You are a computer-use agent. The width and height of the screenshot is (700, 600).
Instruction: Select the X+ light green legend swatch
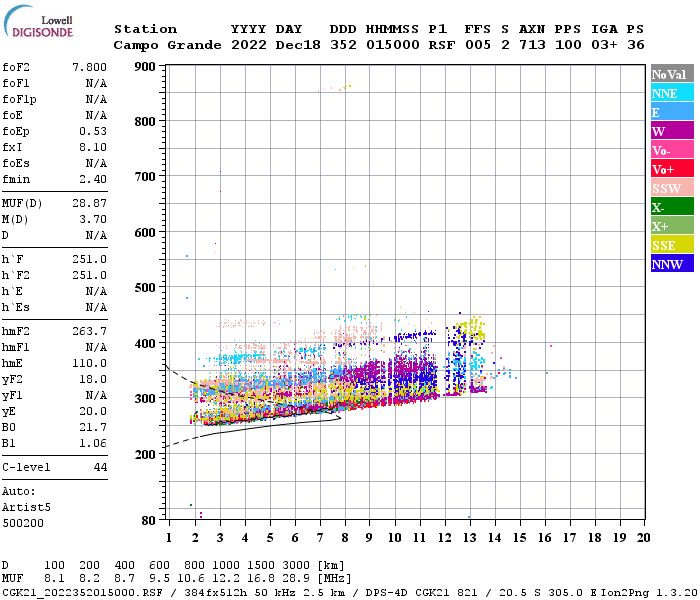pyautogui.click(x=672, y=225)
